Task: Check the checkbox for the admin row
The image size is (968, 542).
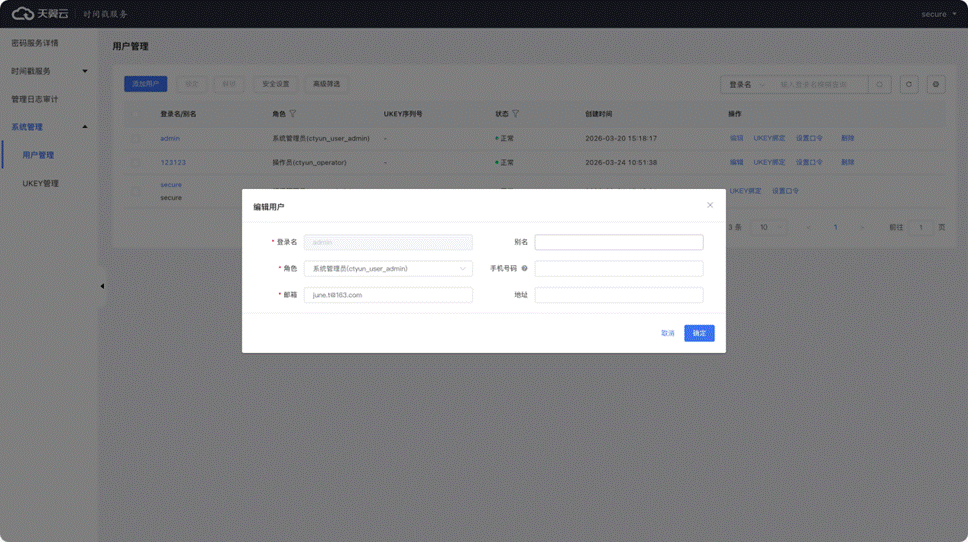Action: [136, 138]
